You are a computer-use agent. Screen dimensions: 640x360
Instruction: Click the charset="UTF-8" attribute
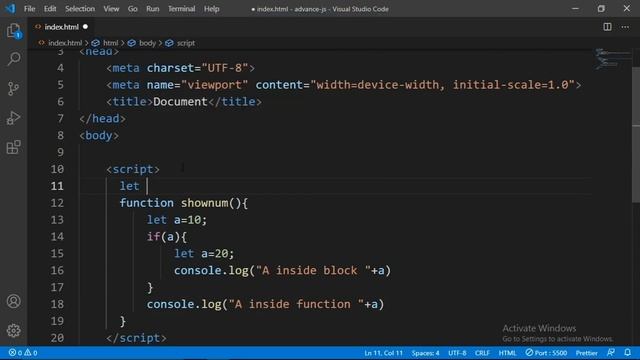tap(198, 68)
